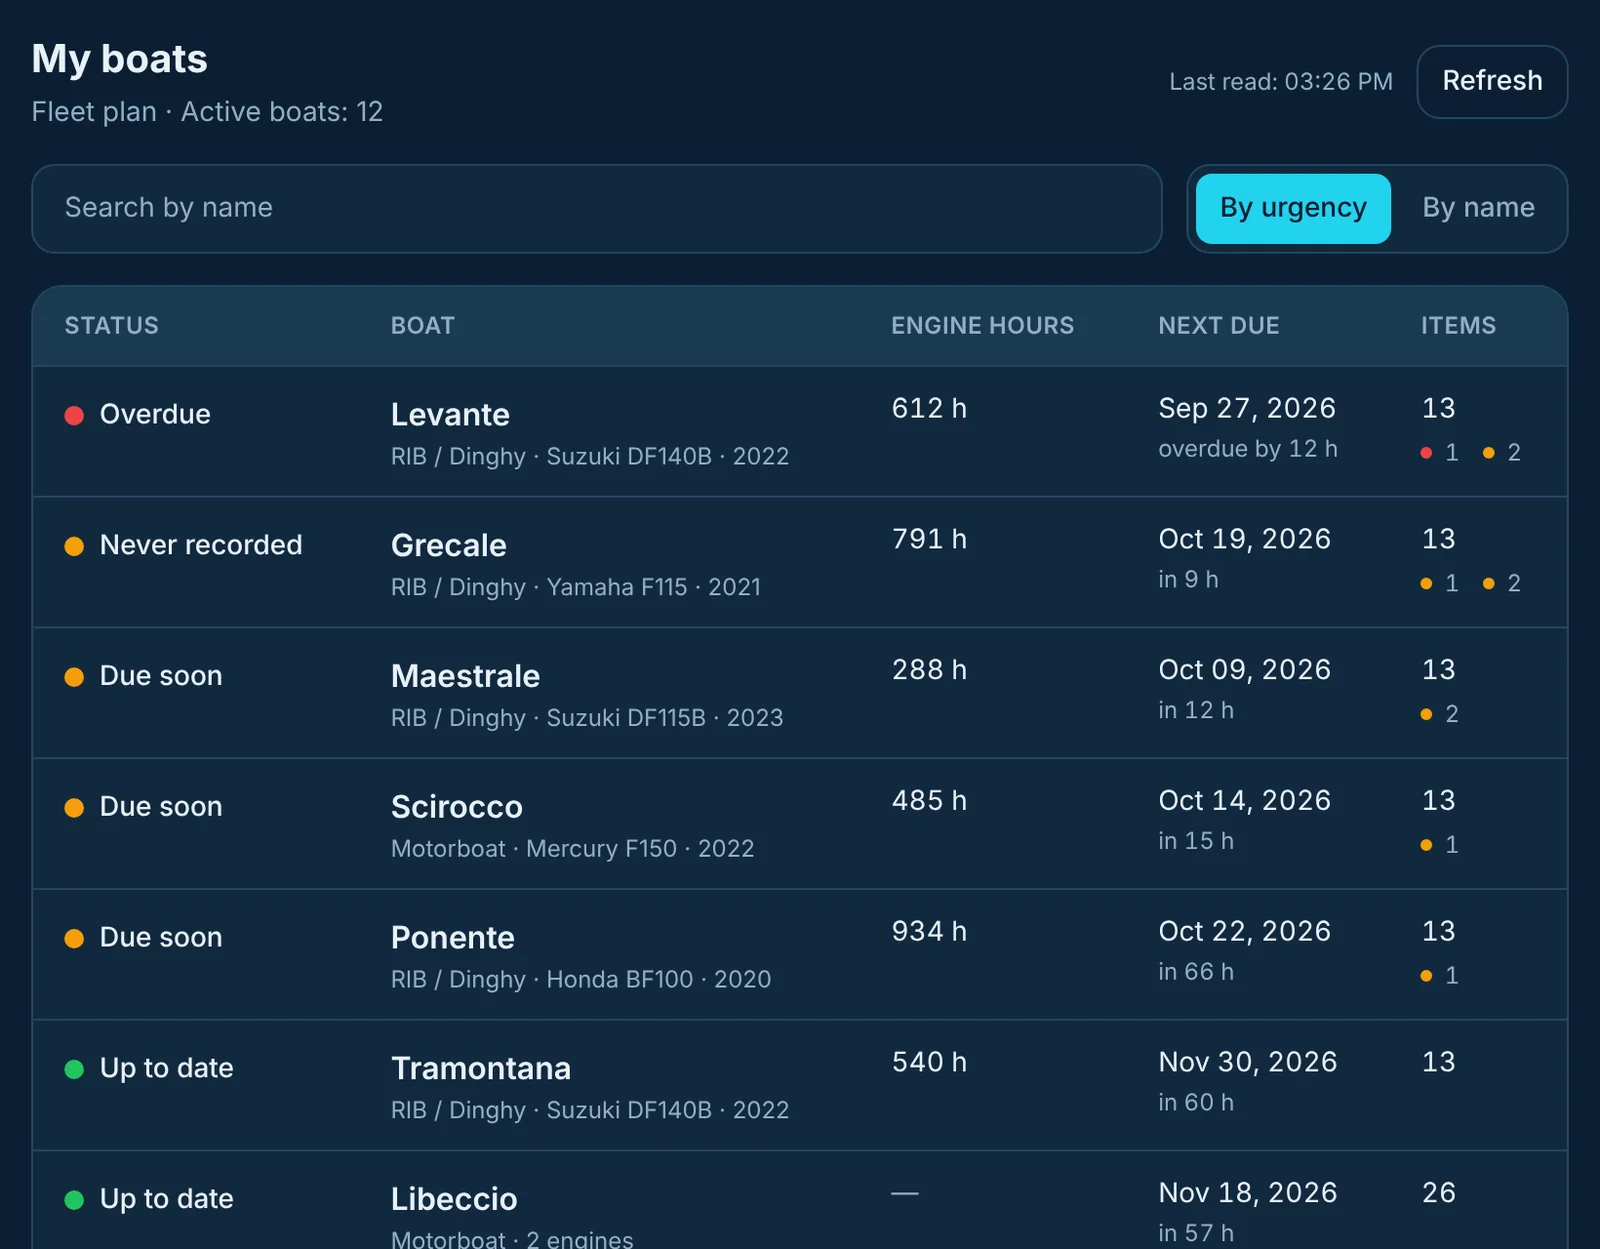This screenshot has width=1600, height=1249.
Task: Click "612 h" engine hours value
Action: [x=929, y=408]
